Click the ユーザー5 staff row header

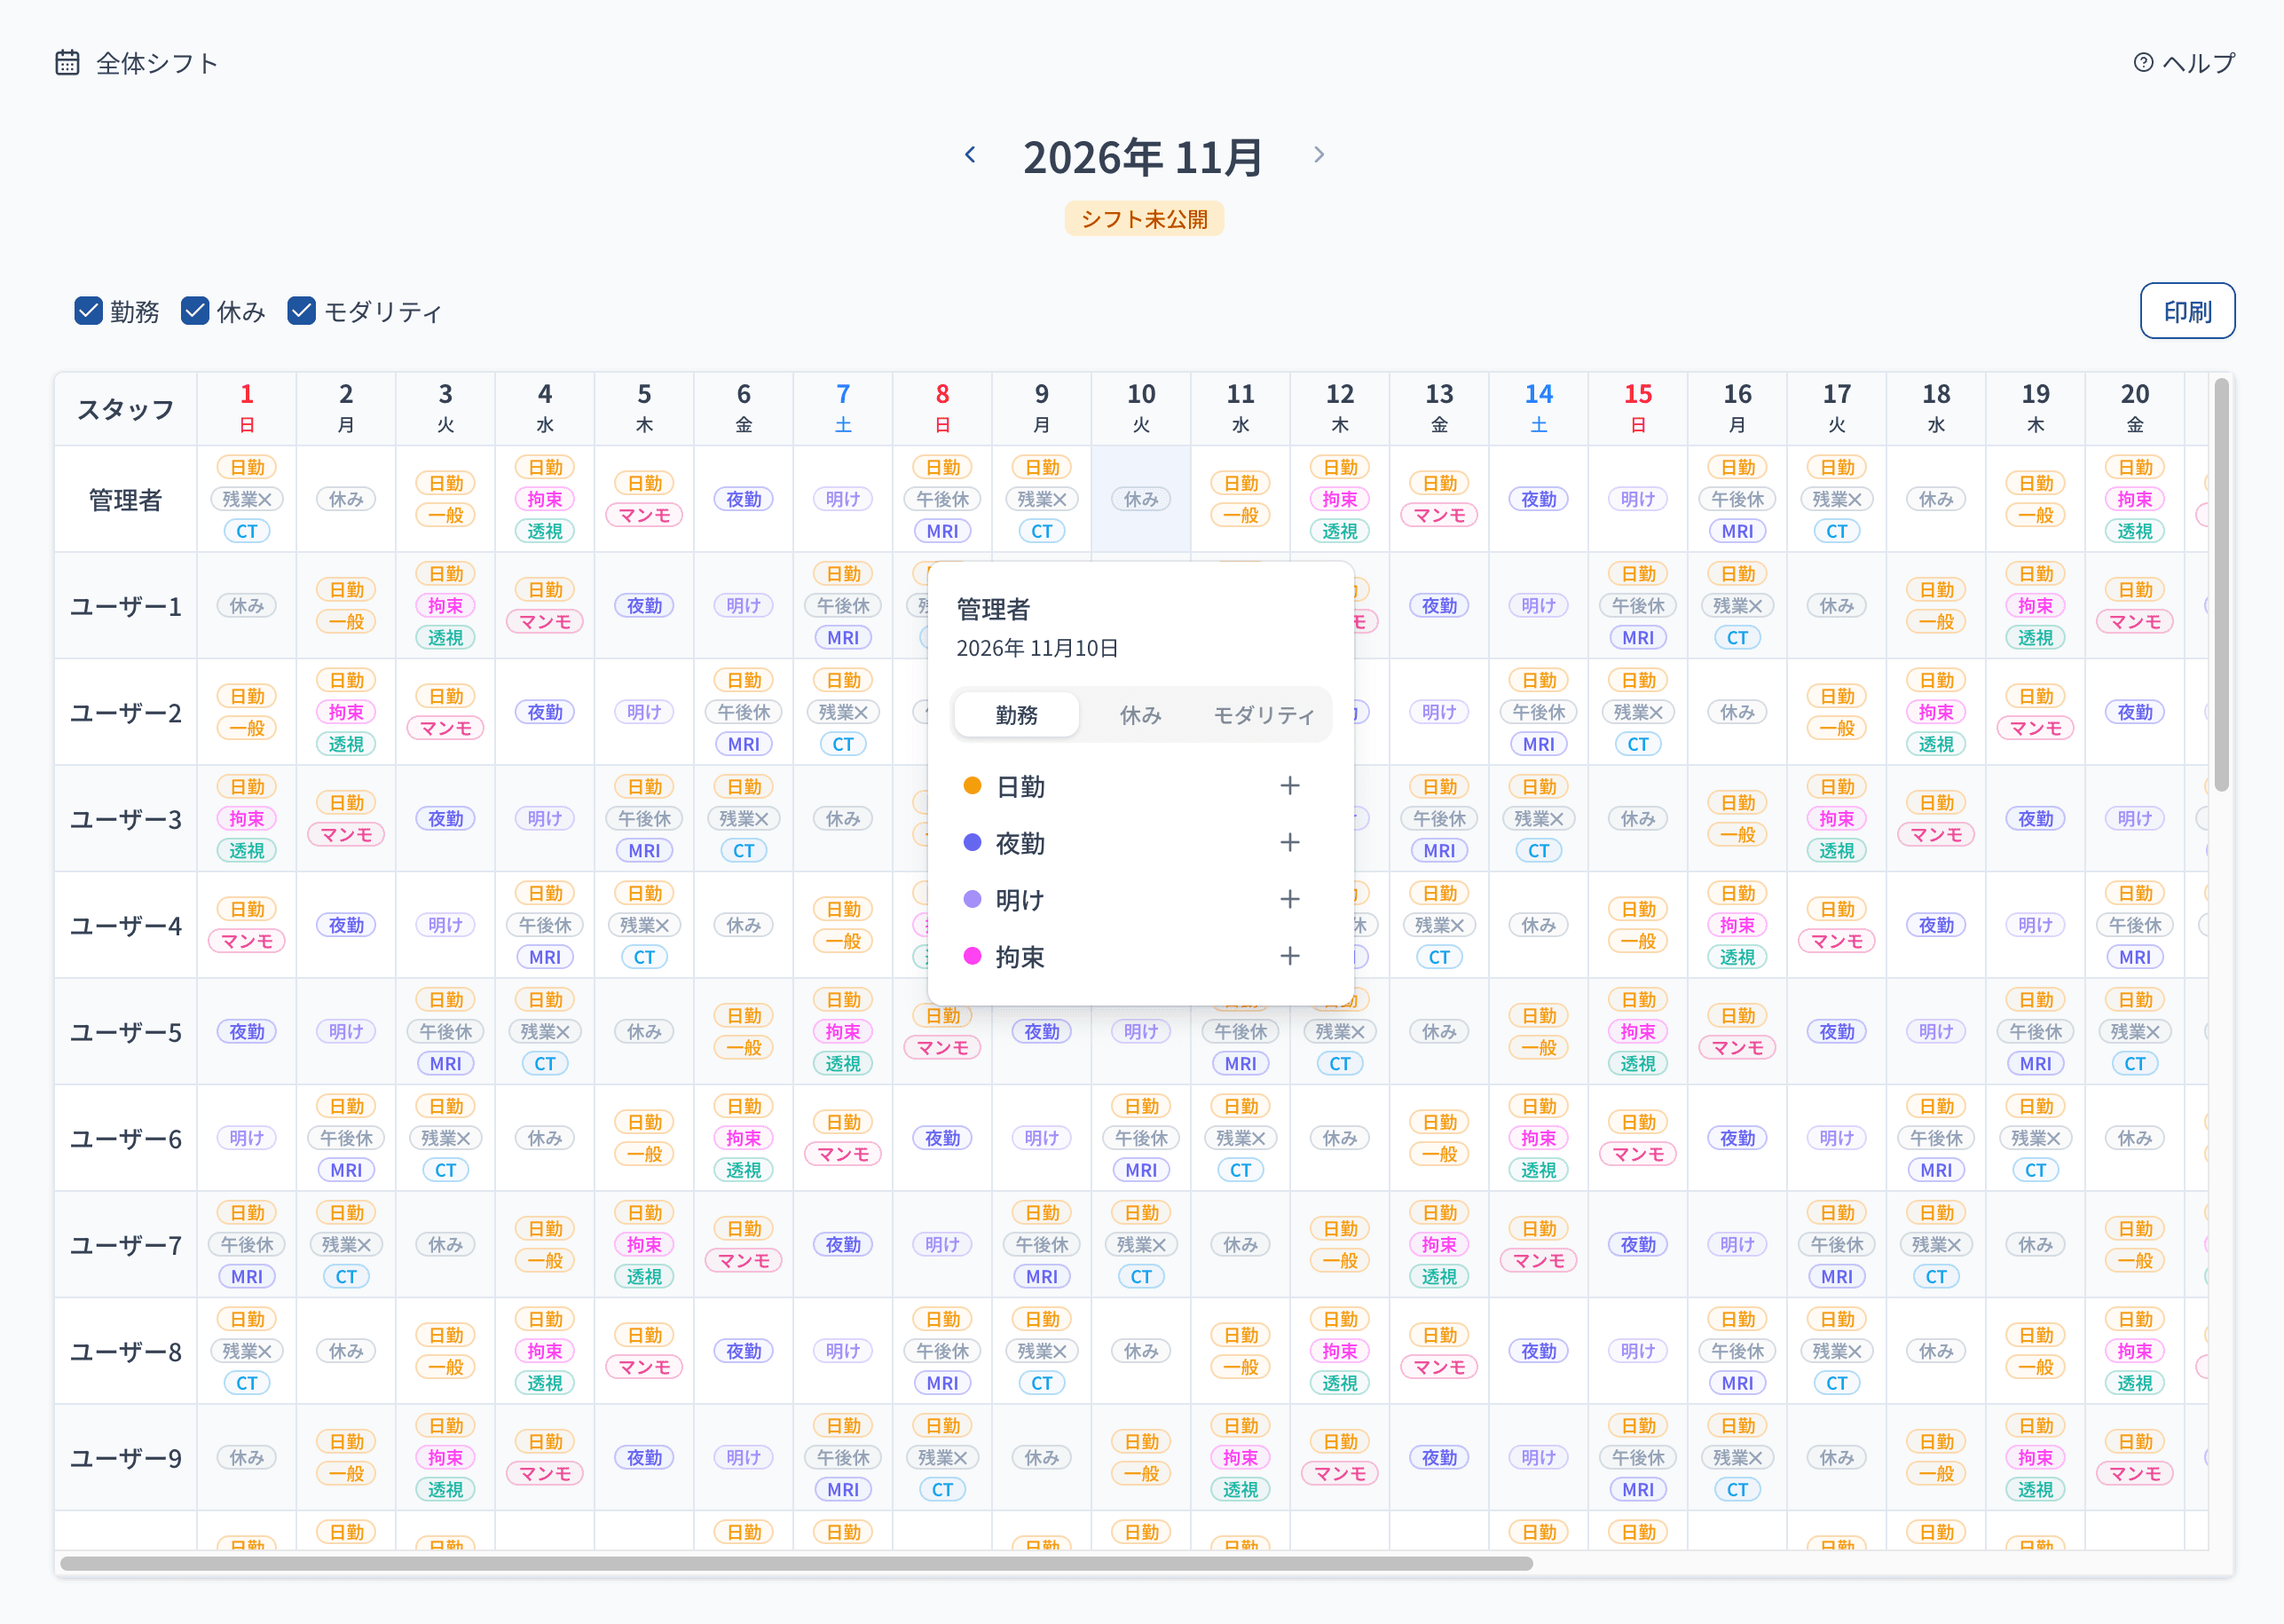[x=126, y=1032]
